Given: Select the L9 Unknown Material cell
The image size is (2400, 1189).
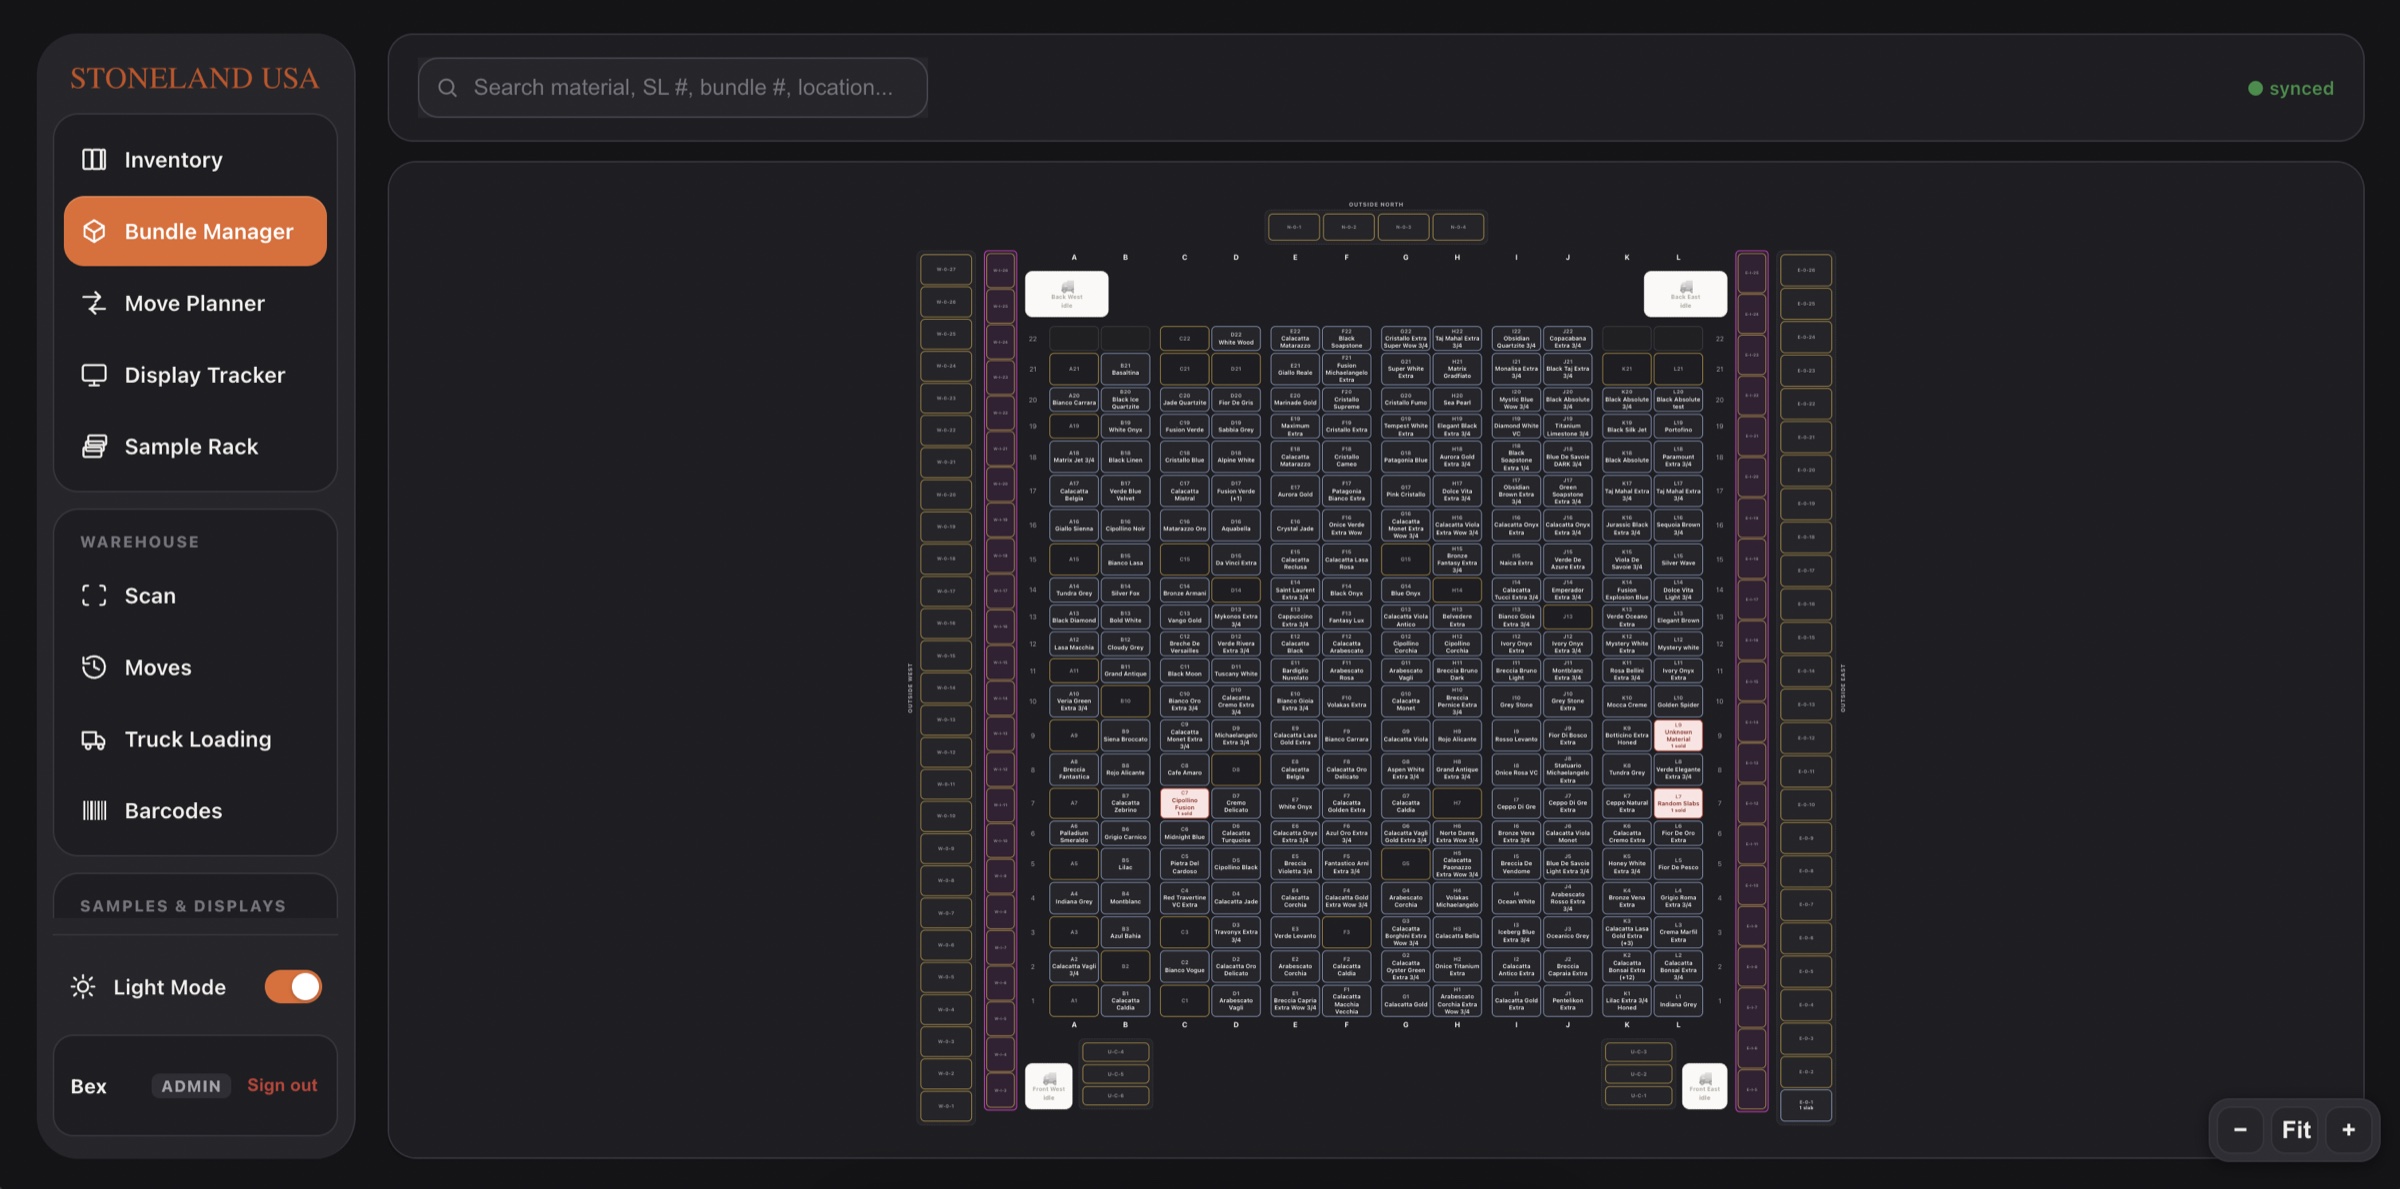Looking at the screenshot, I should tap(1678, 736).
